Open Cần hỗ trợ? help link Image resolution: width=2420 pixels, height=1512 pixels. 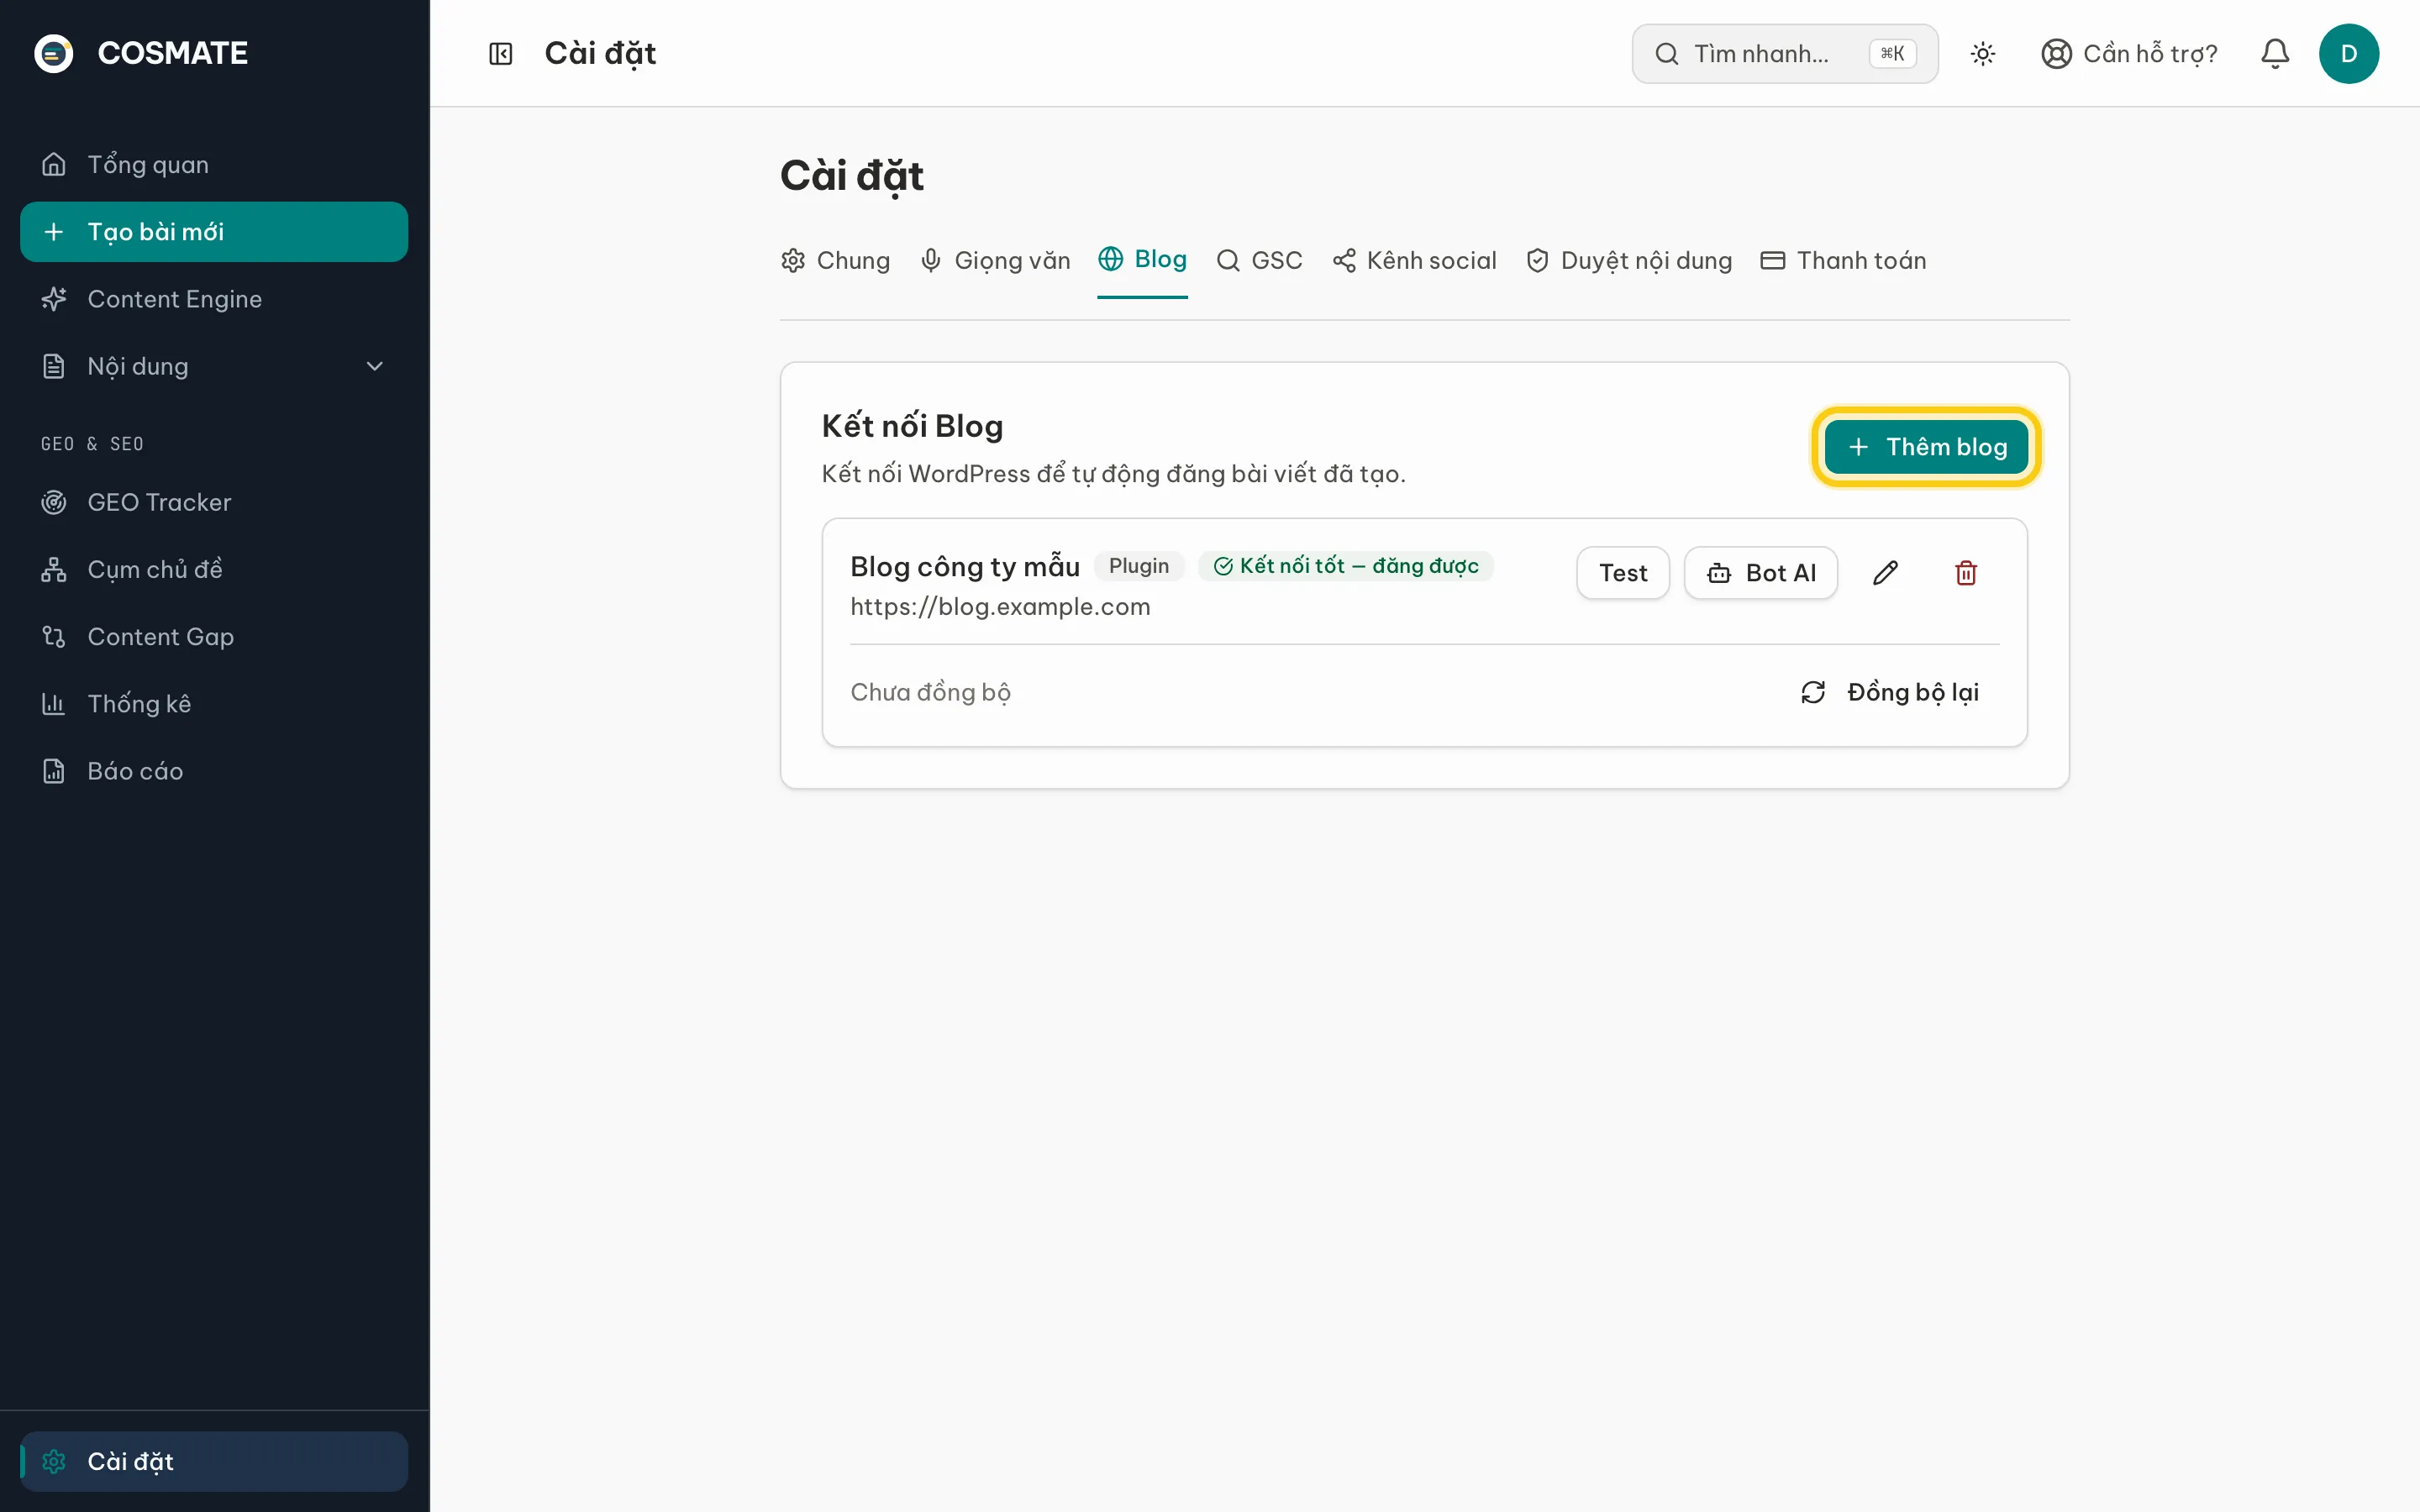(x=2129, y=54)
